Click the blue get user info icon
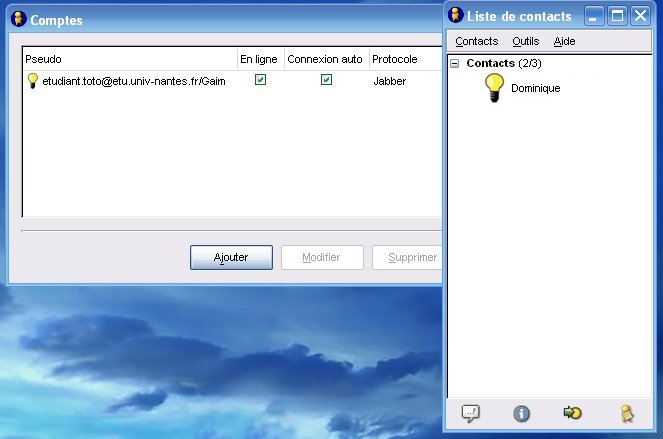The width and height of the screenshot is (663, 439). coord(521,412)
